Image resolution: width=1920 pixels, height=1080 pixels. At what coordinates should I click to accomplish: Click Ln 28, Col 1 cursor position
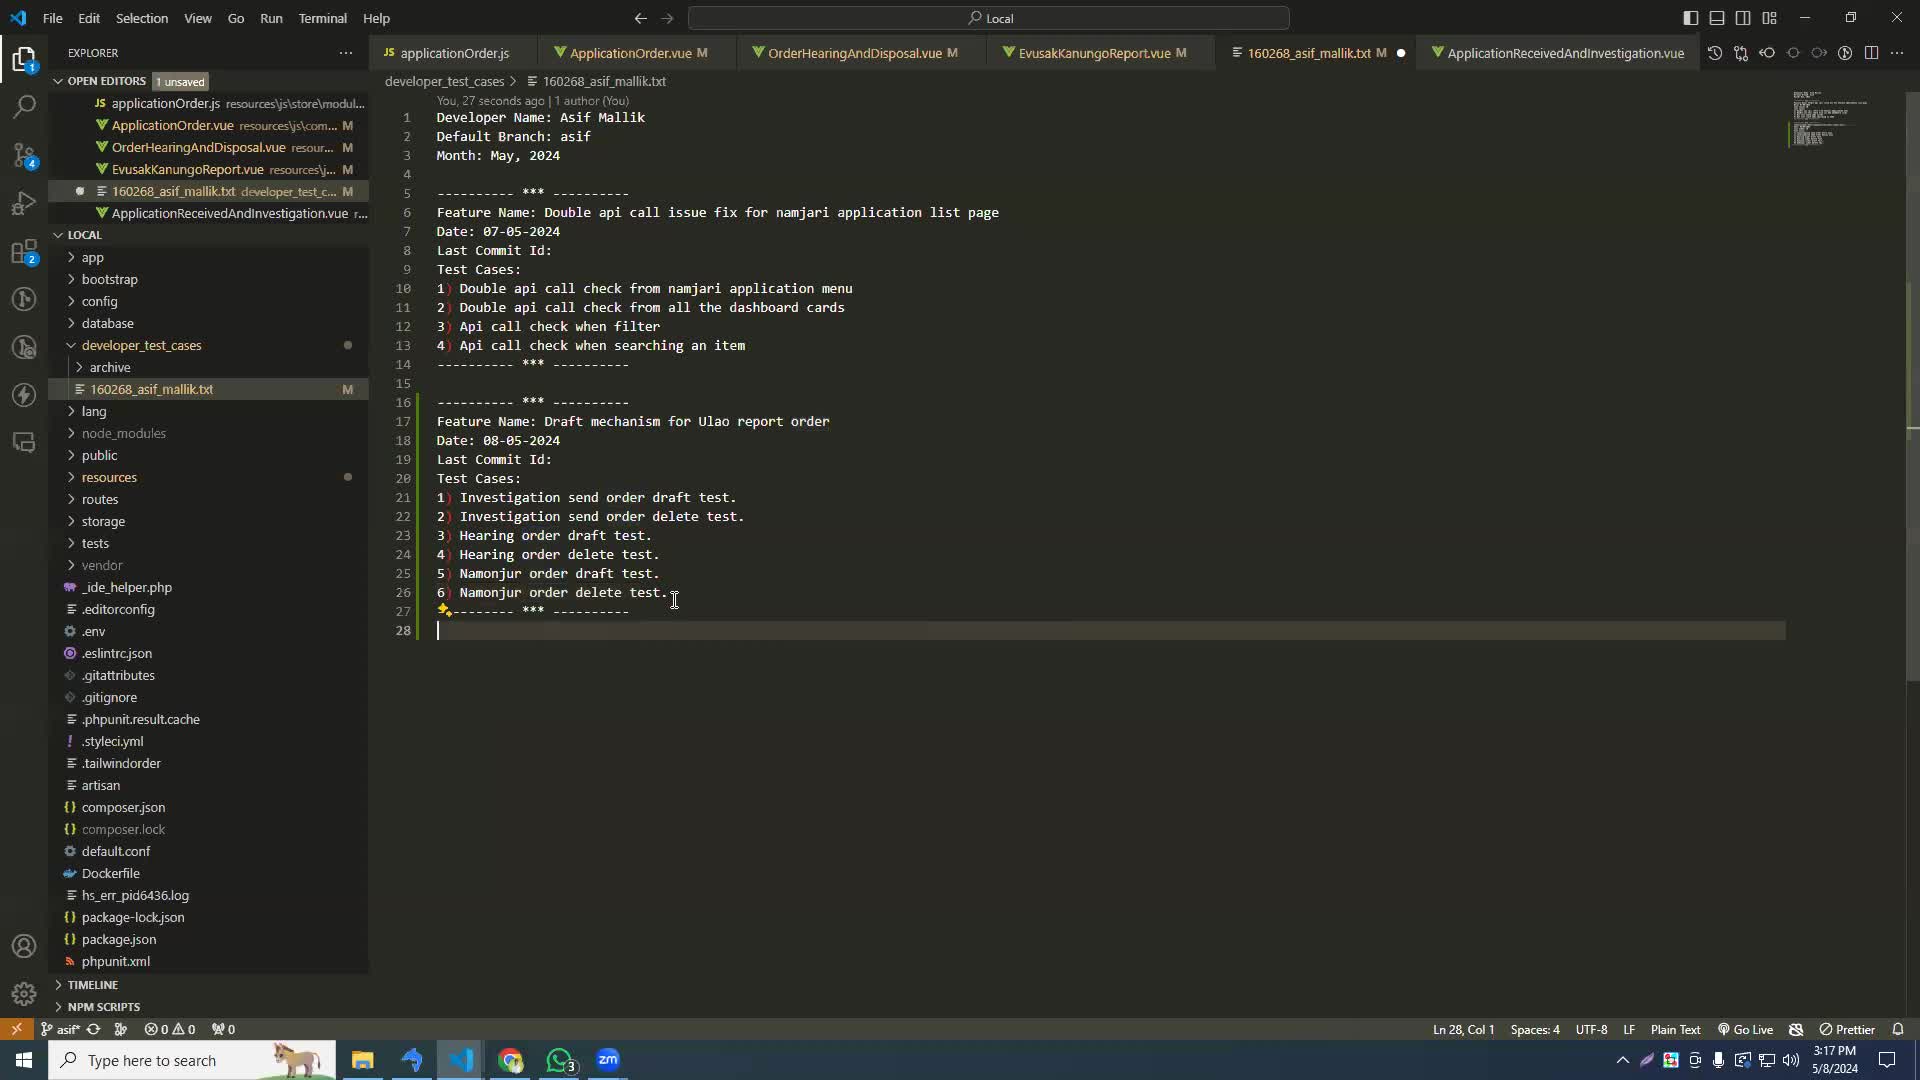click(1463, 1029)
